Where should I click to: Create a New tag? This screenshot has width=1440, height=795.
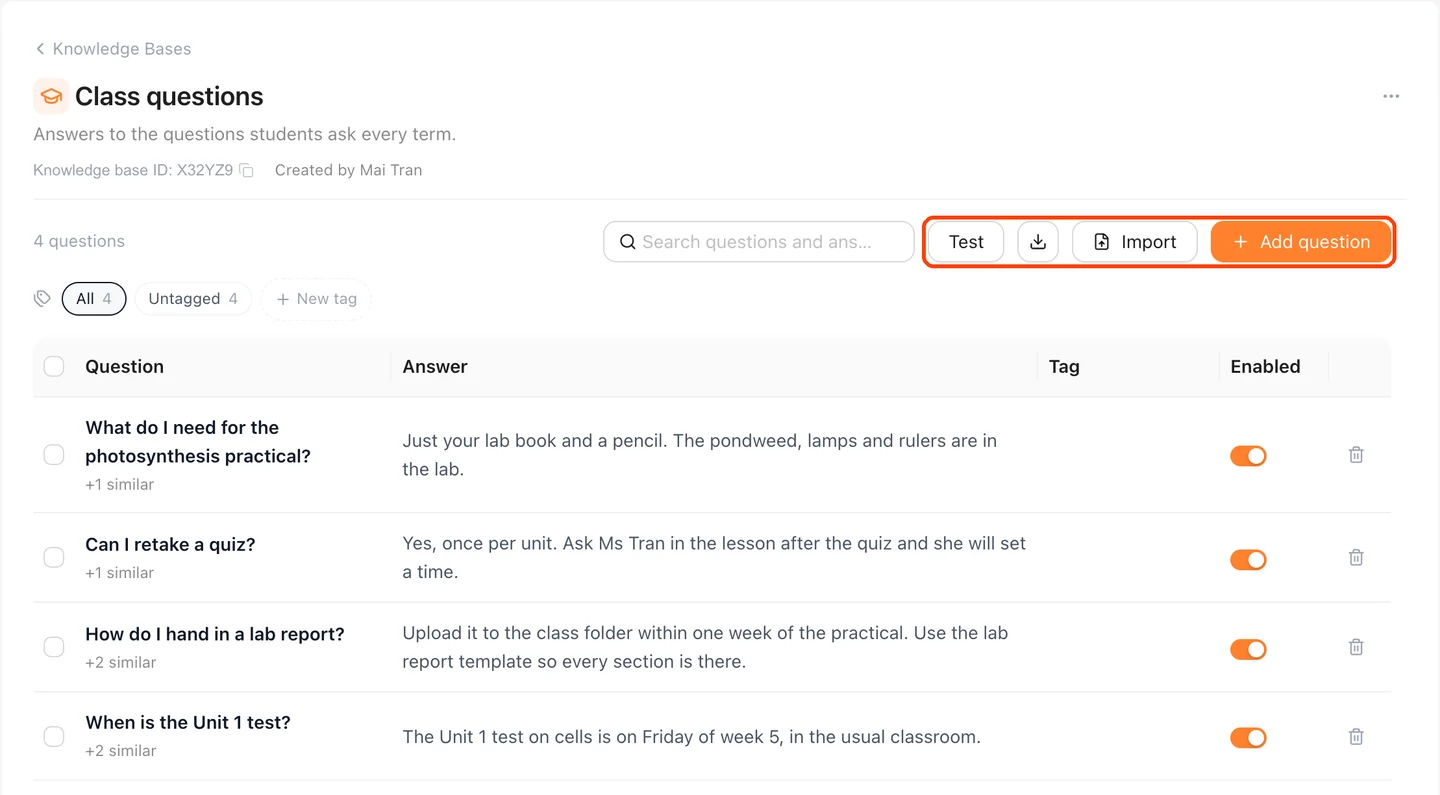pos(316,299)
